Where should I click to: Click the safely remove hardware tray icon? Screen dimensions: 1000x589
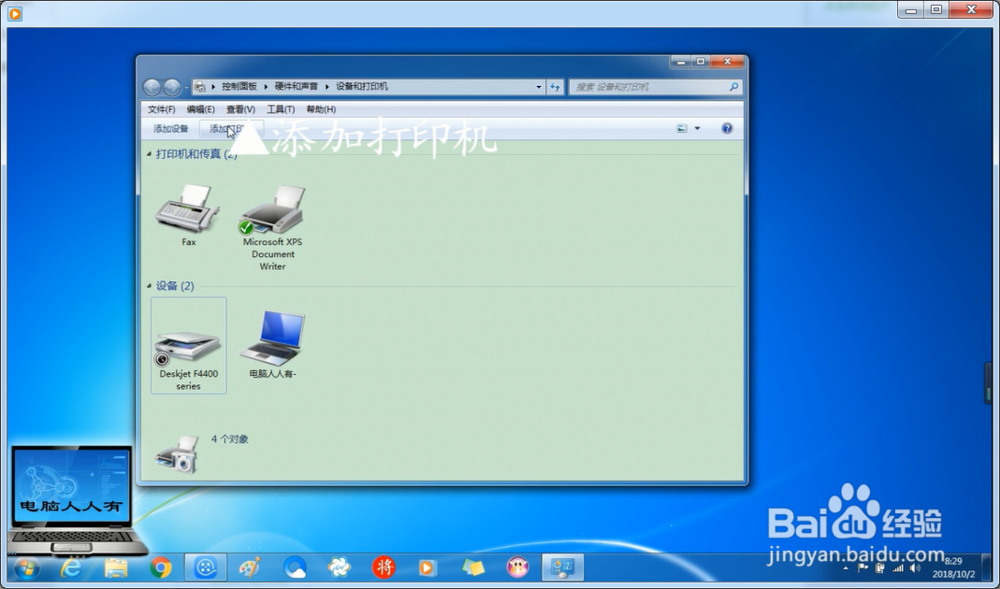click(880, 568)
